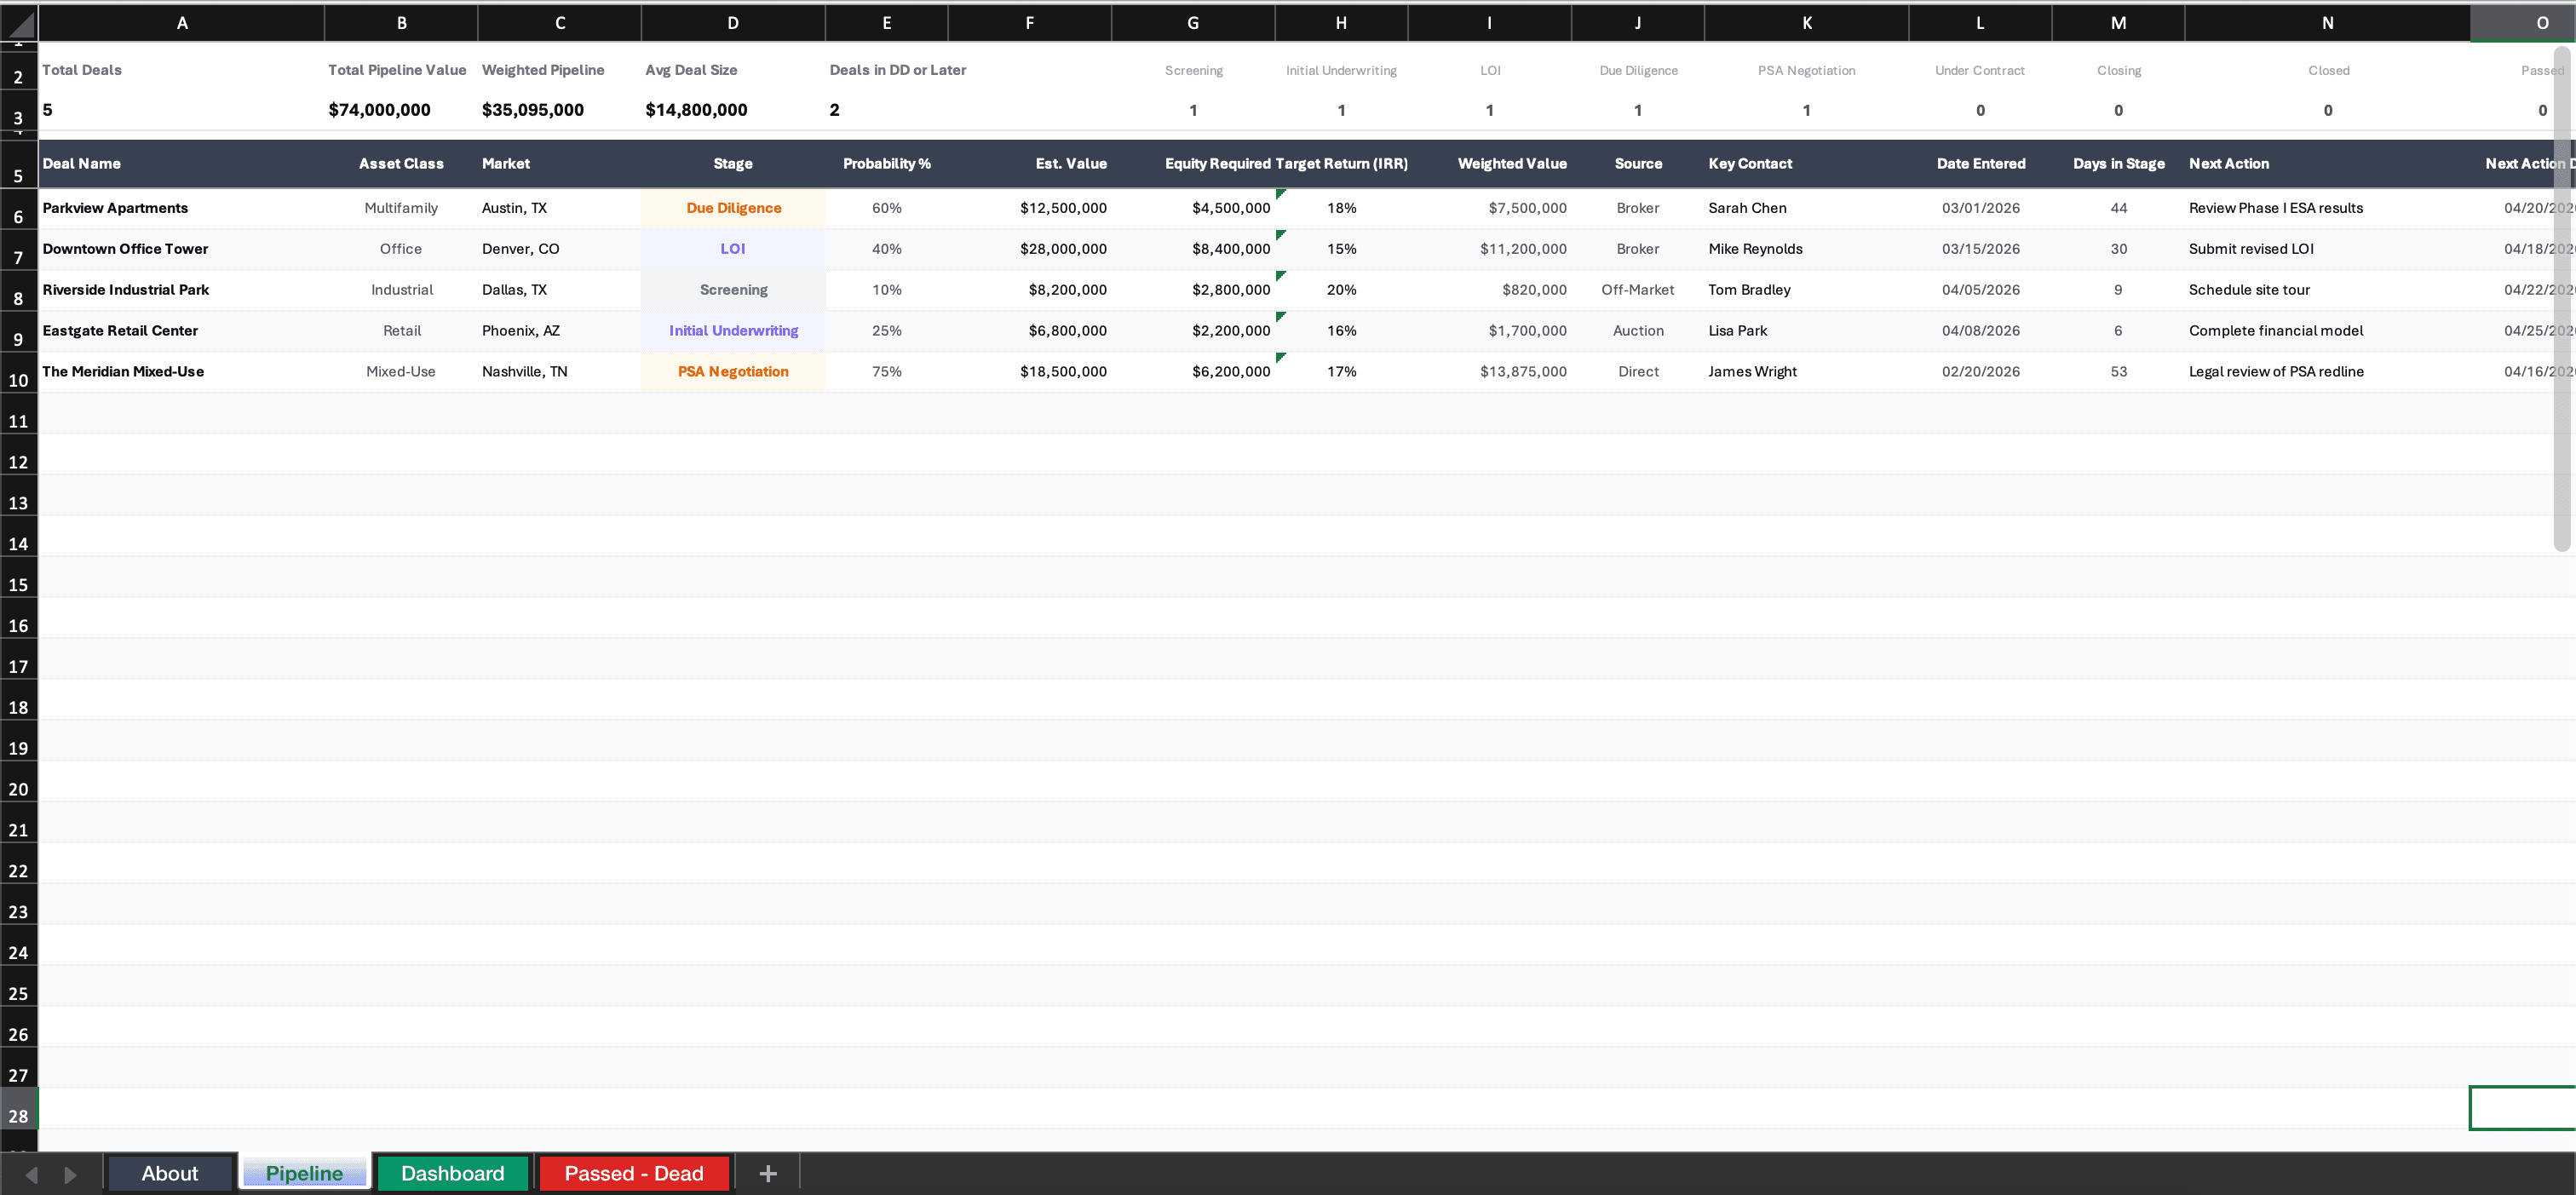Switch to the Dashboard tab
Viewport: 2576px width, 1195px height.
click(452, 1173)
